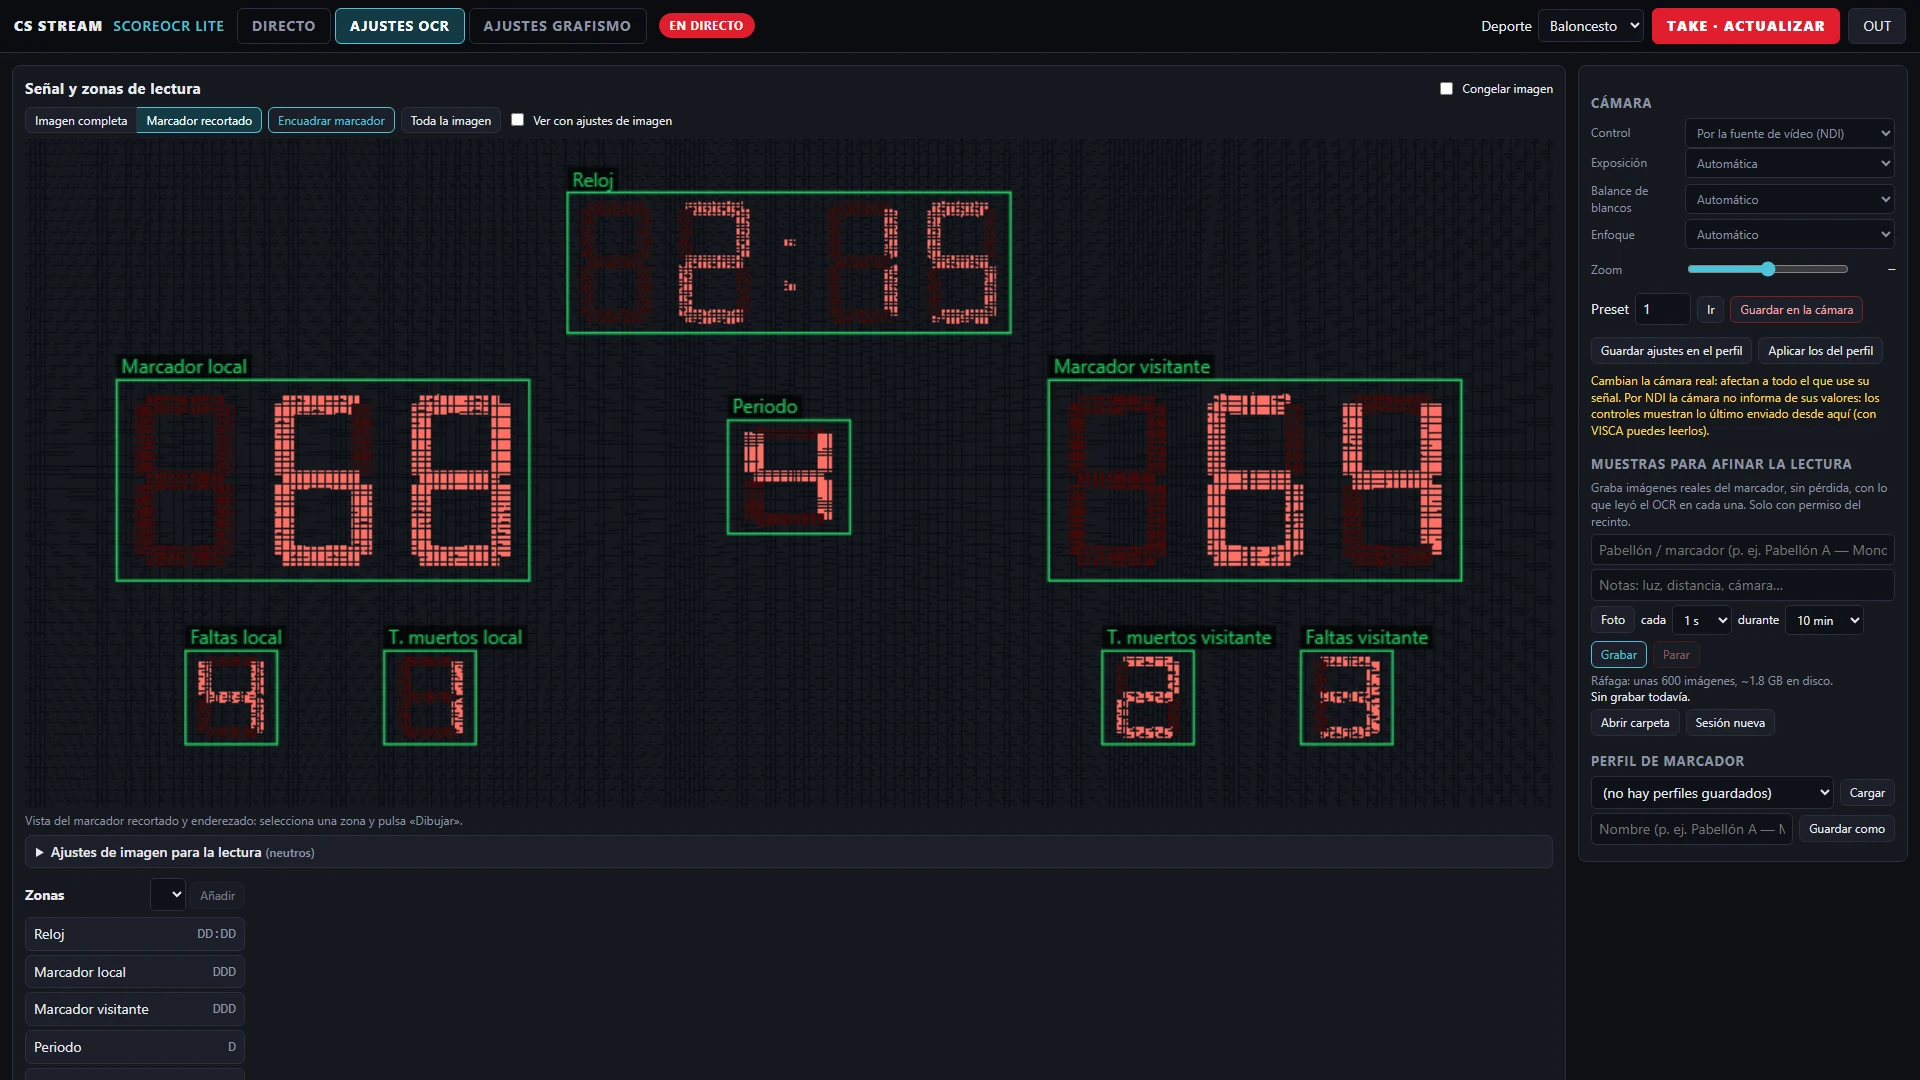1920x1080 pixels.
Task: Select the Imagen completa view
Action: (81, 120)
